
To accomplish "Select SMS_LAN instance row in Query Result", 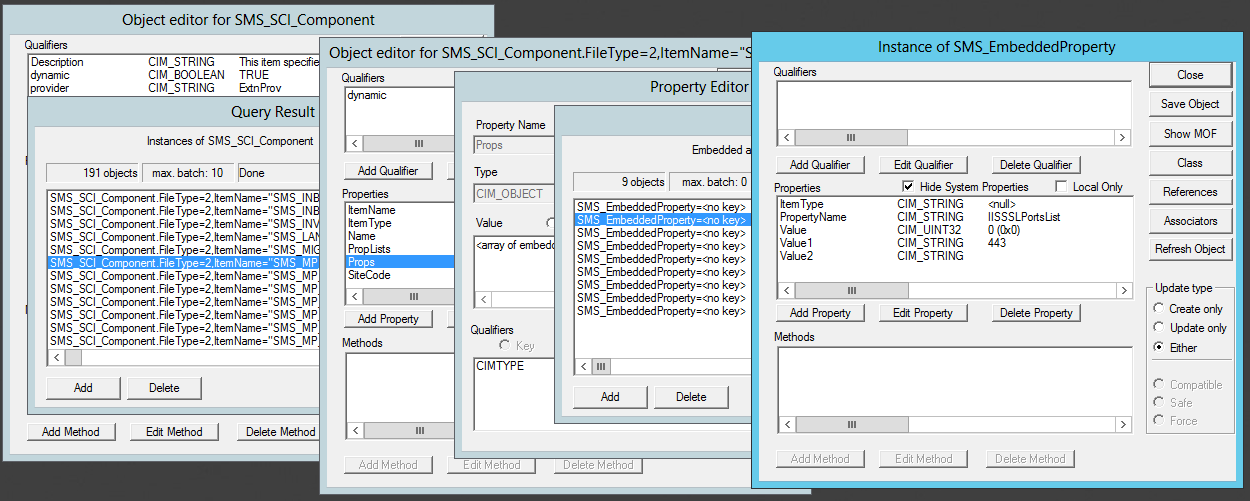I will click(183, 237).
